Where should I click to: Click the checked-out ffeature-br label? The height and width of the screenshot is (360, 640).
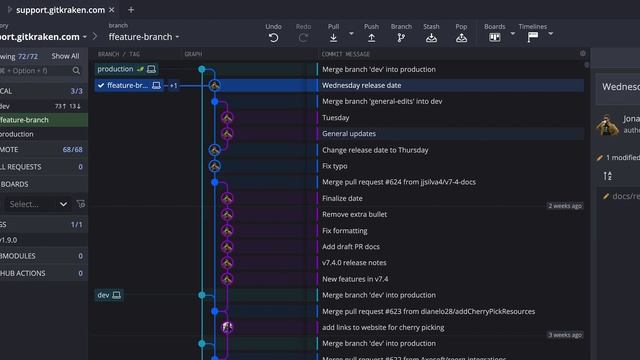(x=129, y=85)
